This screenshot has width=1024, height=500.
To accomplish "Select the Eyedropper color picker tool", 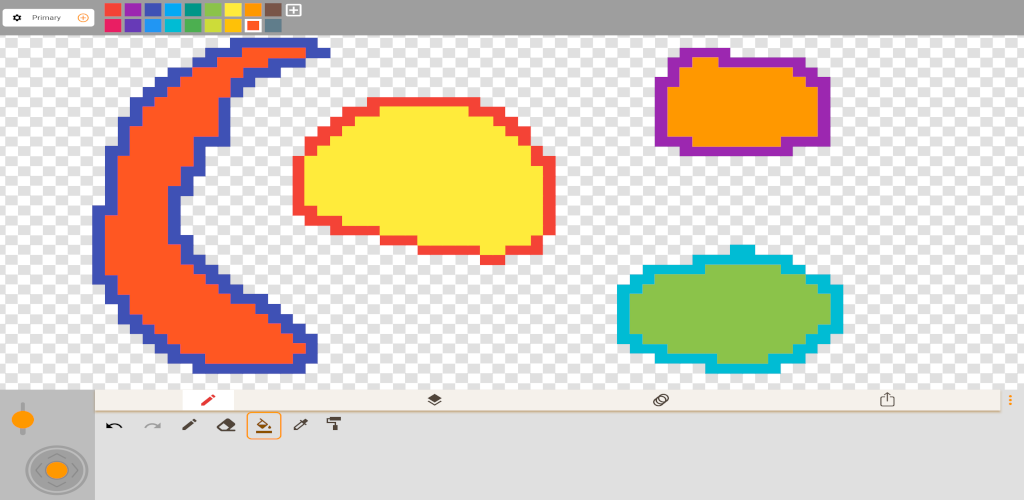I will (300, 426).
